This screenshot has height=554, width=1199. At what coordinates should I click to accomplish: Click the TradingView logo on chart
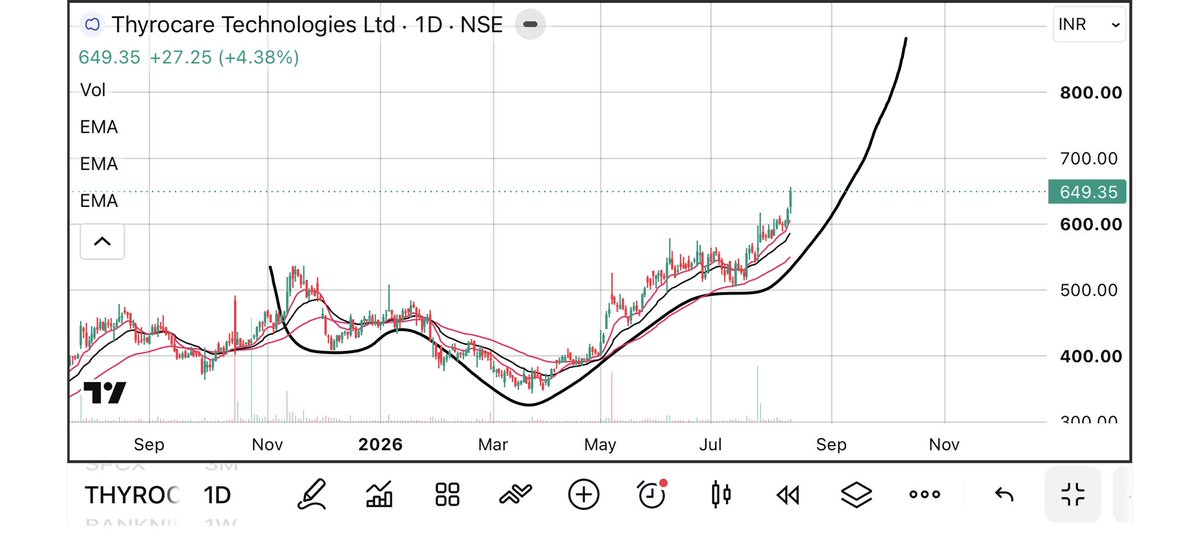104,393
